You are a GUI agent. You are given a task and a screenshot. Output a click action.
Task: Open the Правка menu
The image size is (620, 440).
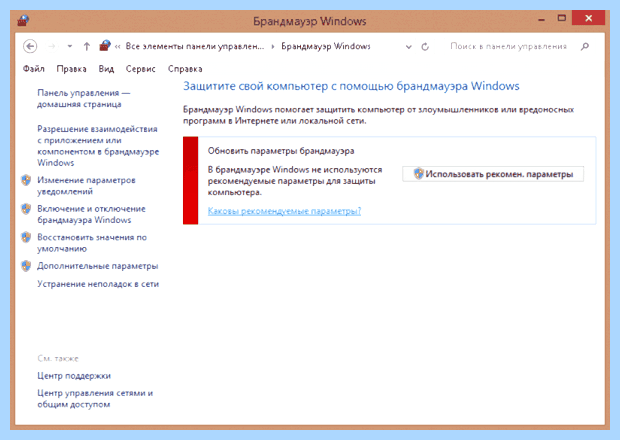click(72, 69)
